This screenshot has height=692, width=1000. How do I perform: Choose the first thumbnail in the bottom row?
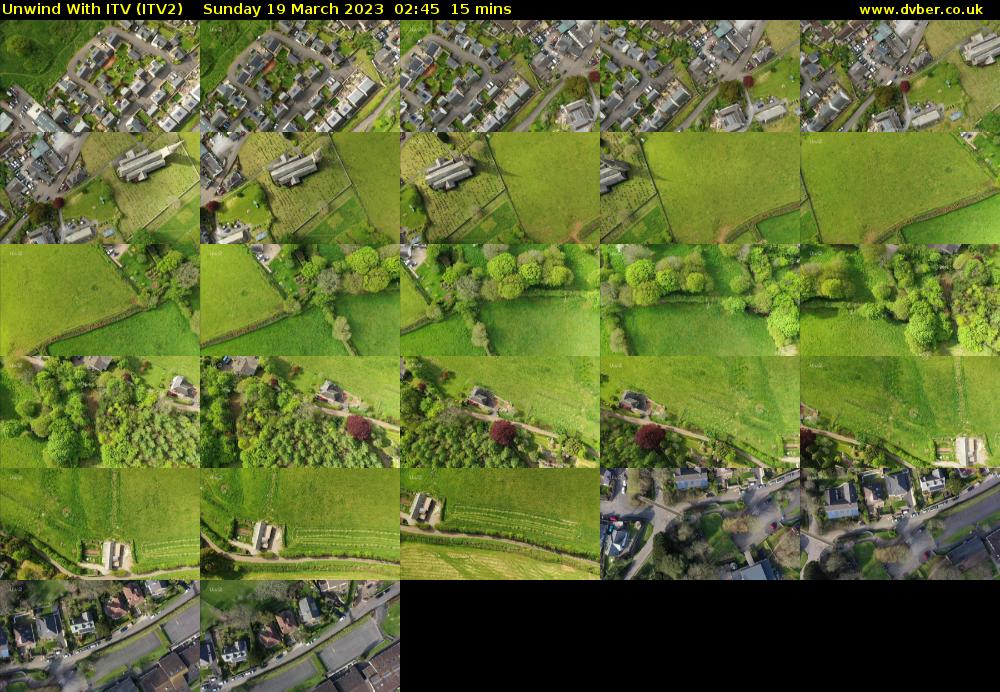[100, 636]
